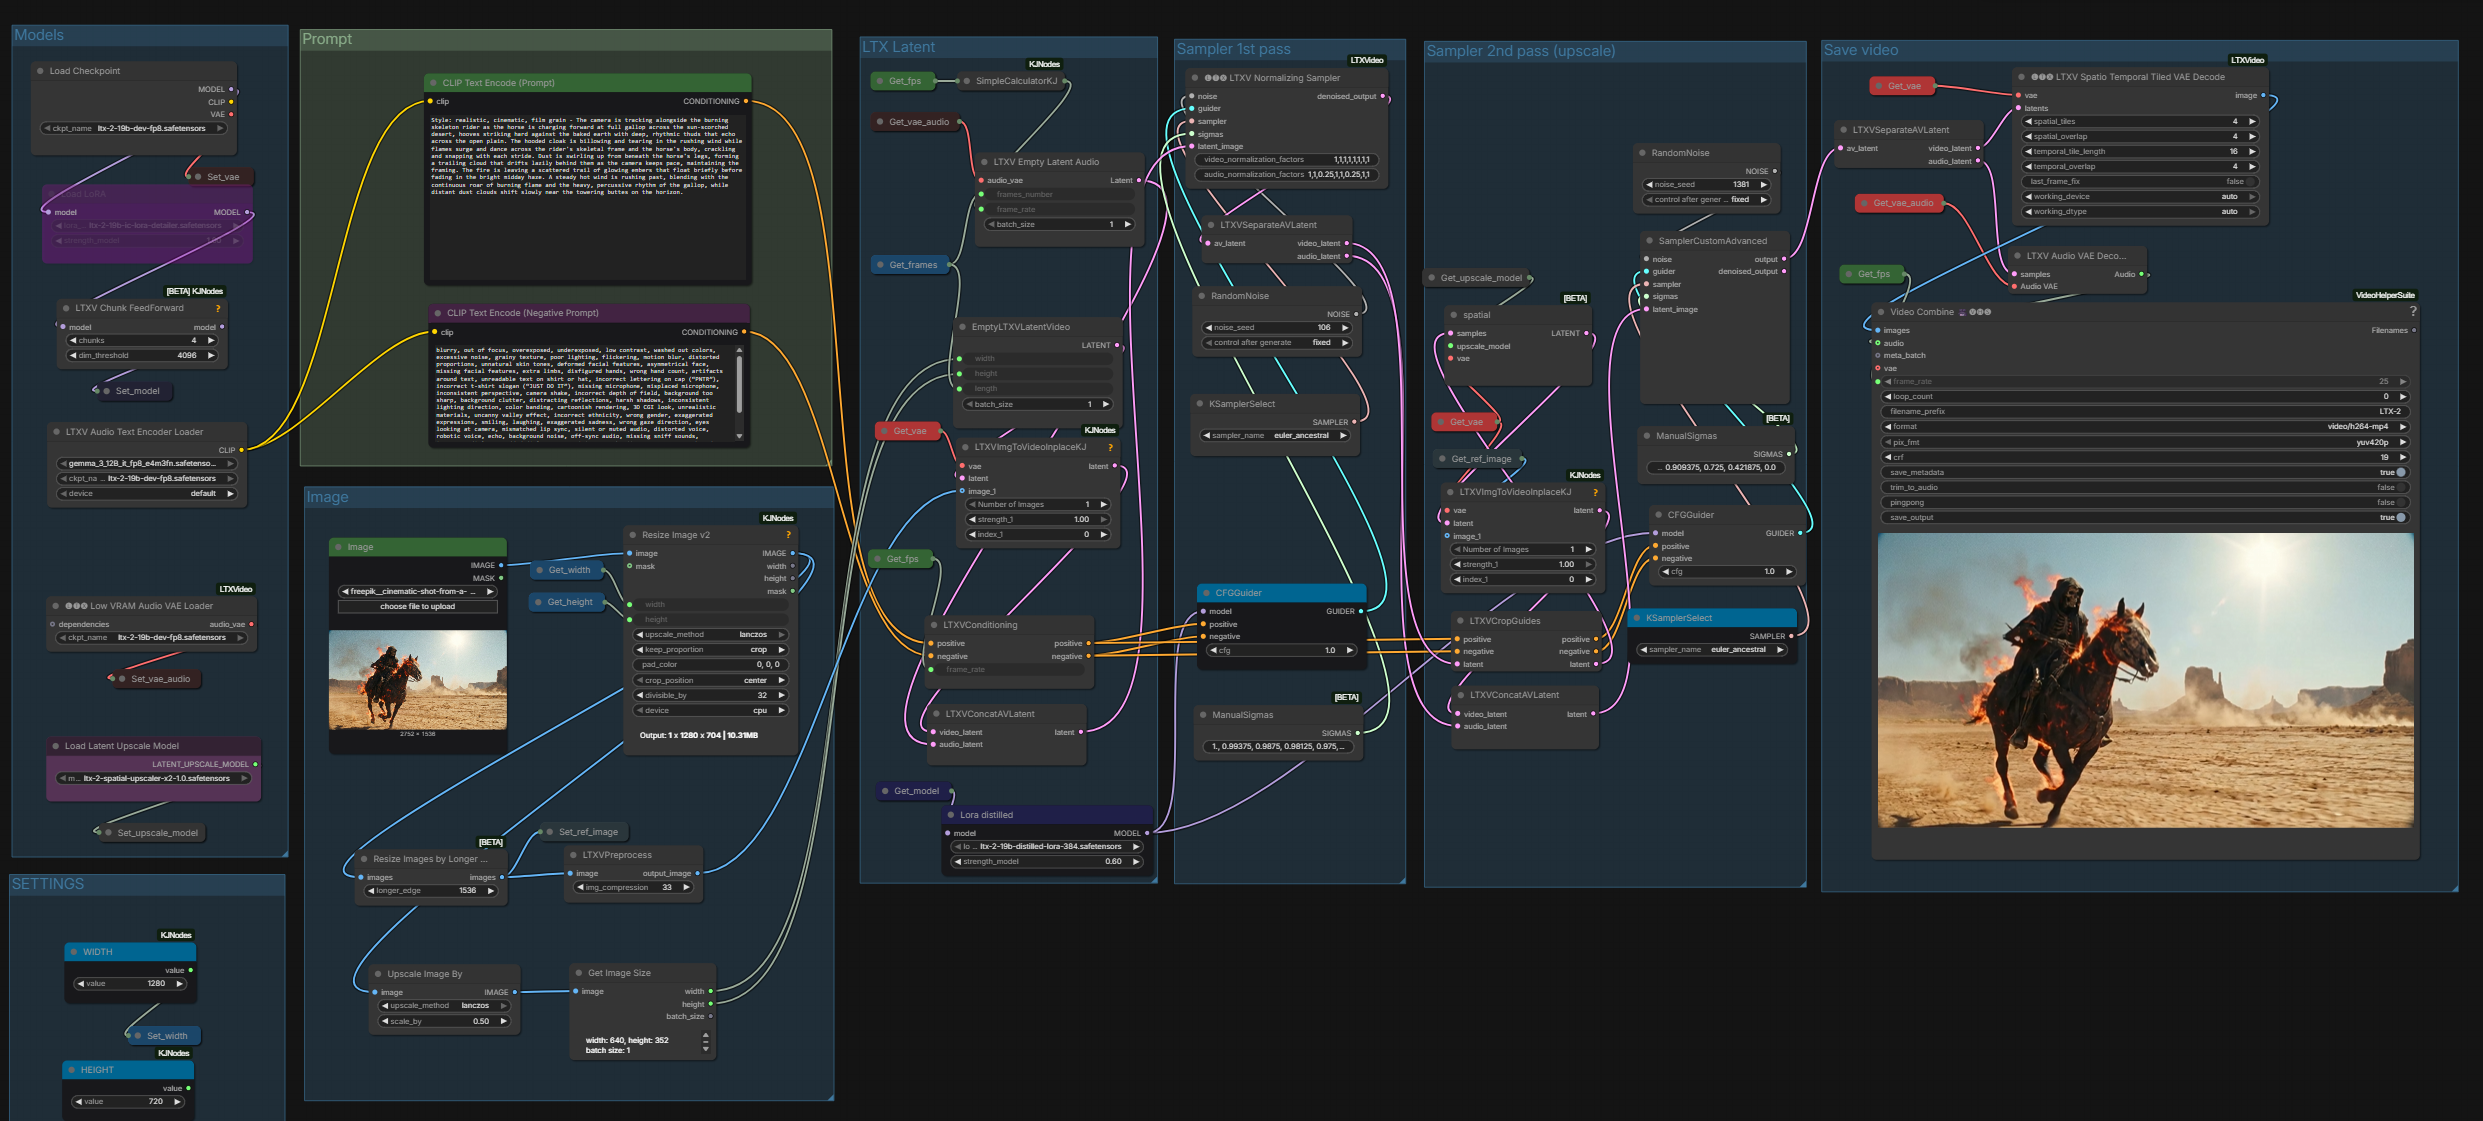Collapse the LTXV Empty Latent Audio node dot

(984, 162)
